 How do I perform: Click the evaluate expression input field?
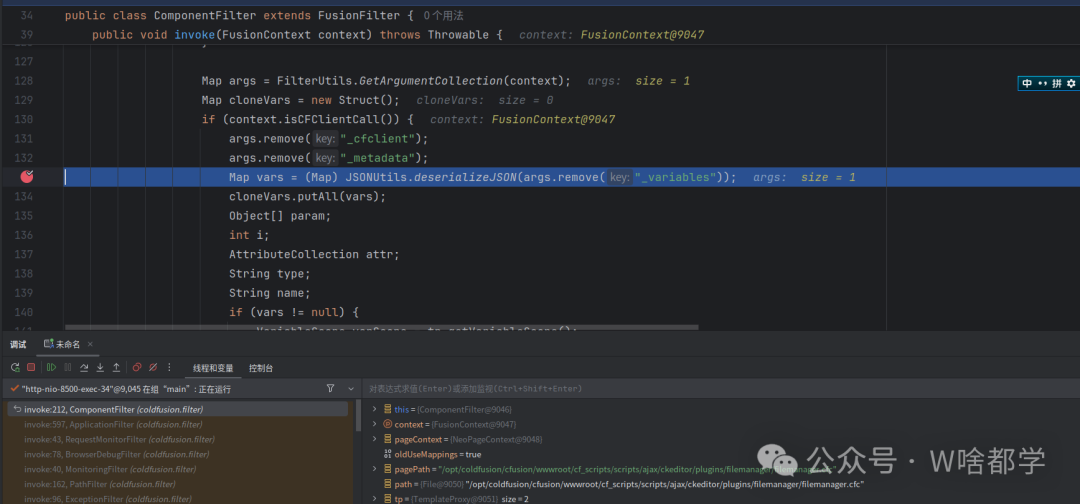721,389
